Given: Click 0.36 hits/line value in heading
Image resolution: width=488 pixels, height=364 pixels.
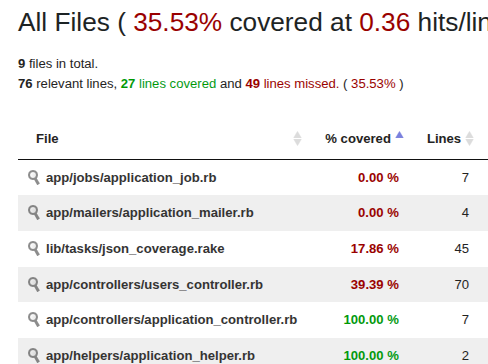Looking at the screenshot, I should click(384, 23).
